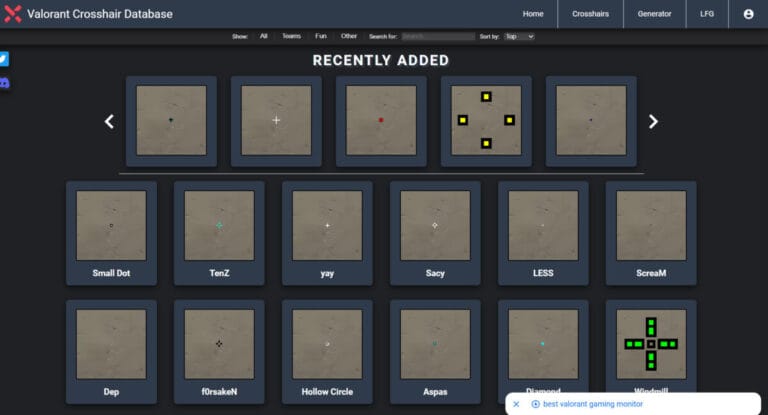Show All crosshairs filter
Image resolution: width=768 pixels, height=415 pixels.
pos(264,36)
